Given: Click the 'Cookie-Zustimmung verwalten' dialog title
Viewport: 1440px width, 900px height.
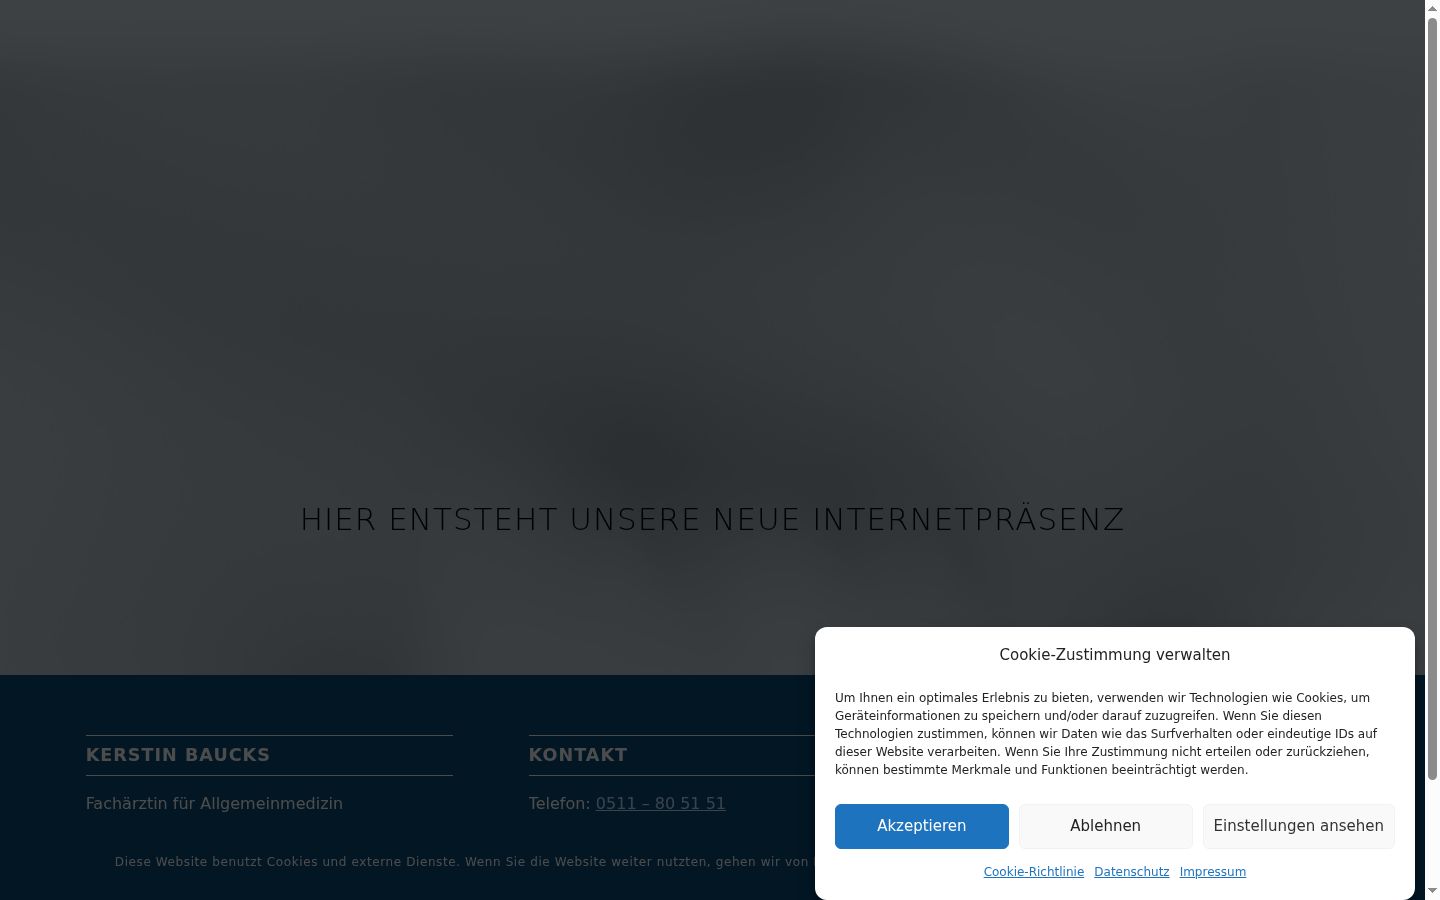Looking at the screenshot, I should (1114, 655).
